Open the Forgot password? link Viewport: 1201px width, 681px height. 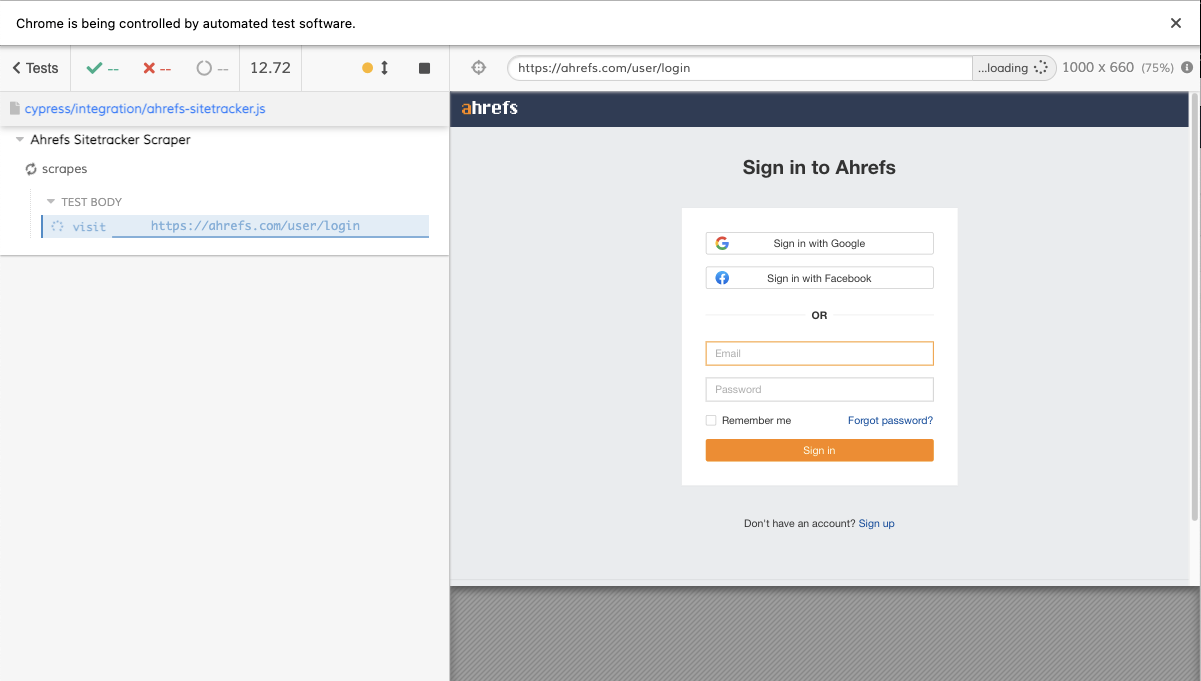click(890, 421)
